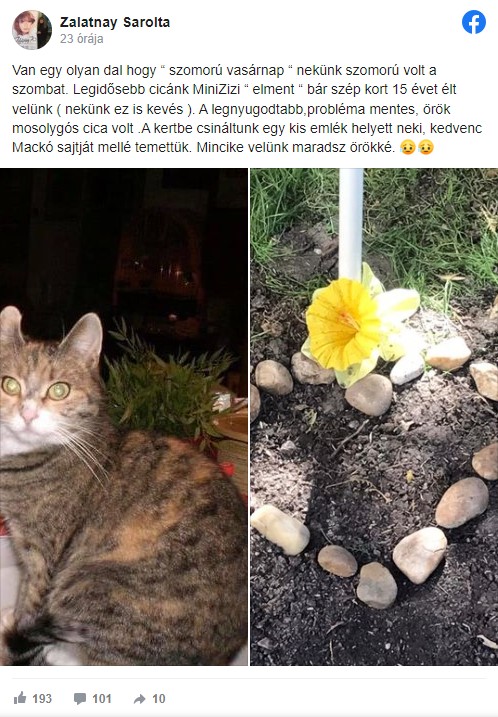Click the "23 órája" timestamp link
Image resolution: width=498 pixels, height=717 pixels.
point(81,39)
